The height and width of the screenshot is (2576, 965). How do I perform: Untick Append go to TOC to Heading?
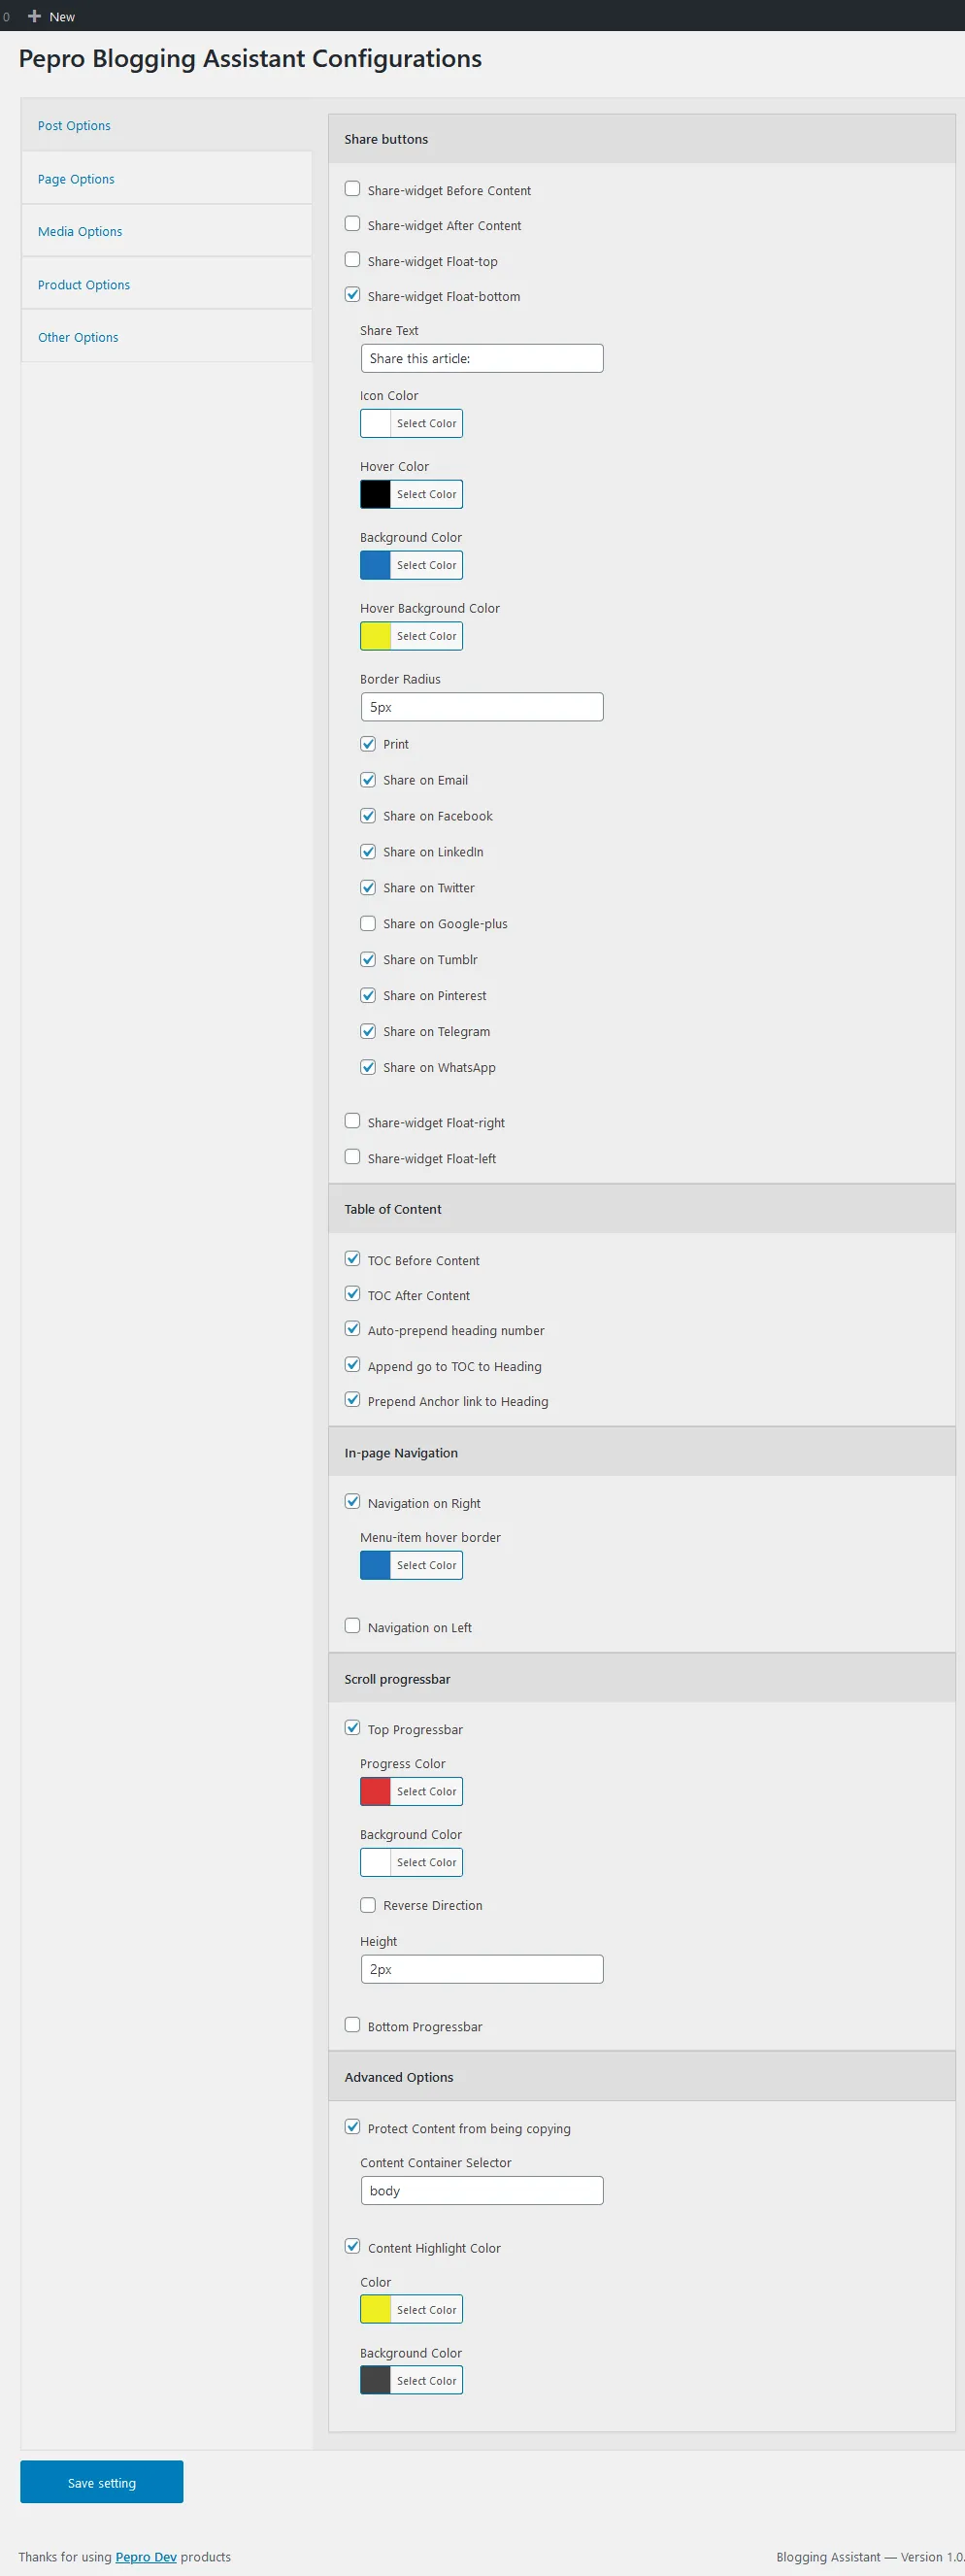click(x=352, y=1365)
